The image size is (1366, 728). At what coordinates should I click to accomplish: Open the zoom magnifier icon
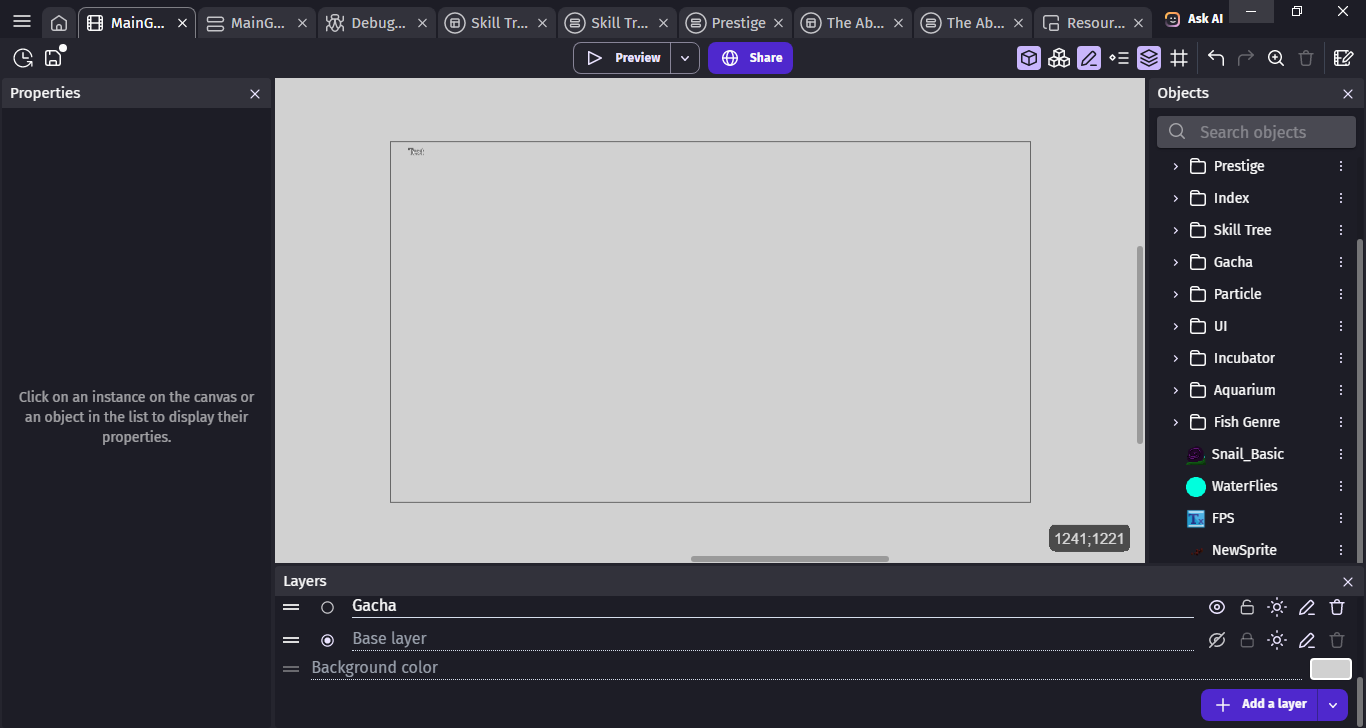pos(1276,58)
